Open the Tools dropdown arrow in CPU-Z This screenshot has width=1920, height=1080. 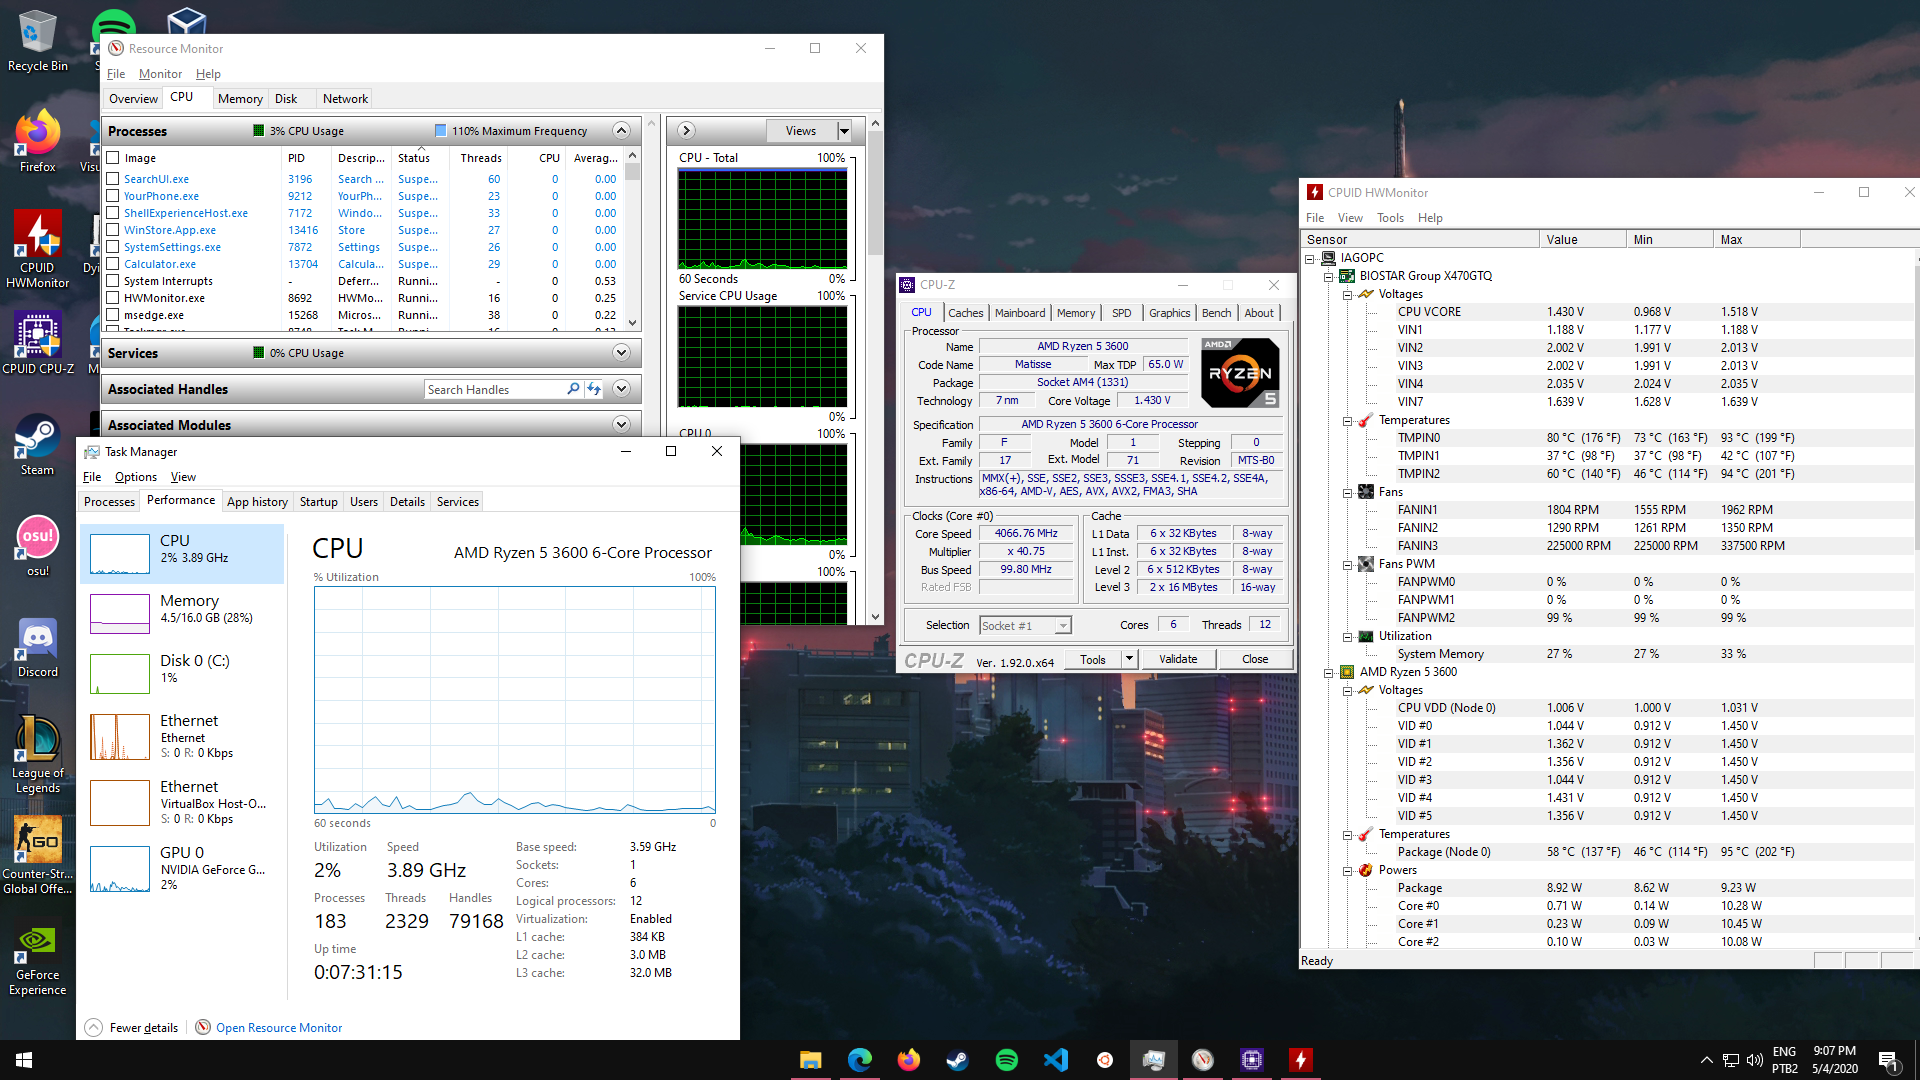coord(1129,659)
